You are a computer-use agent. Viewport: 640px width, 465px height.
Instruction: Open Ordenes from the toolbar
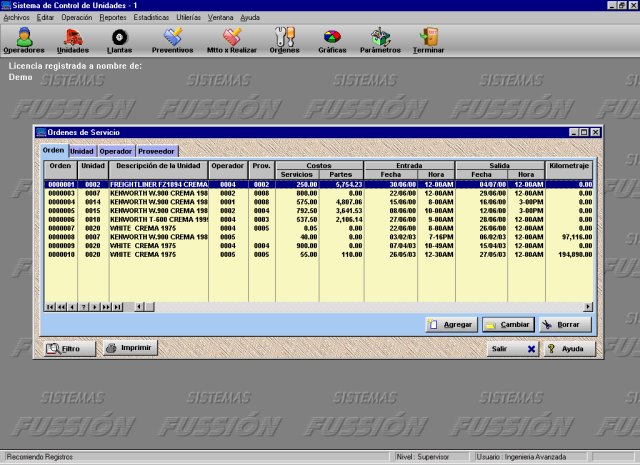coord(284,39)
